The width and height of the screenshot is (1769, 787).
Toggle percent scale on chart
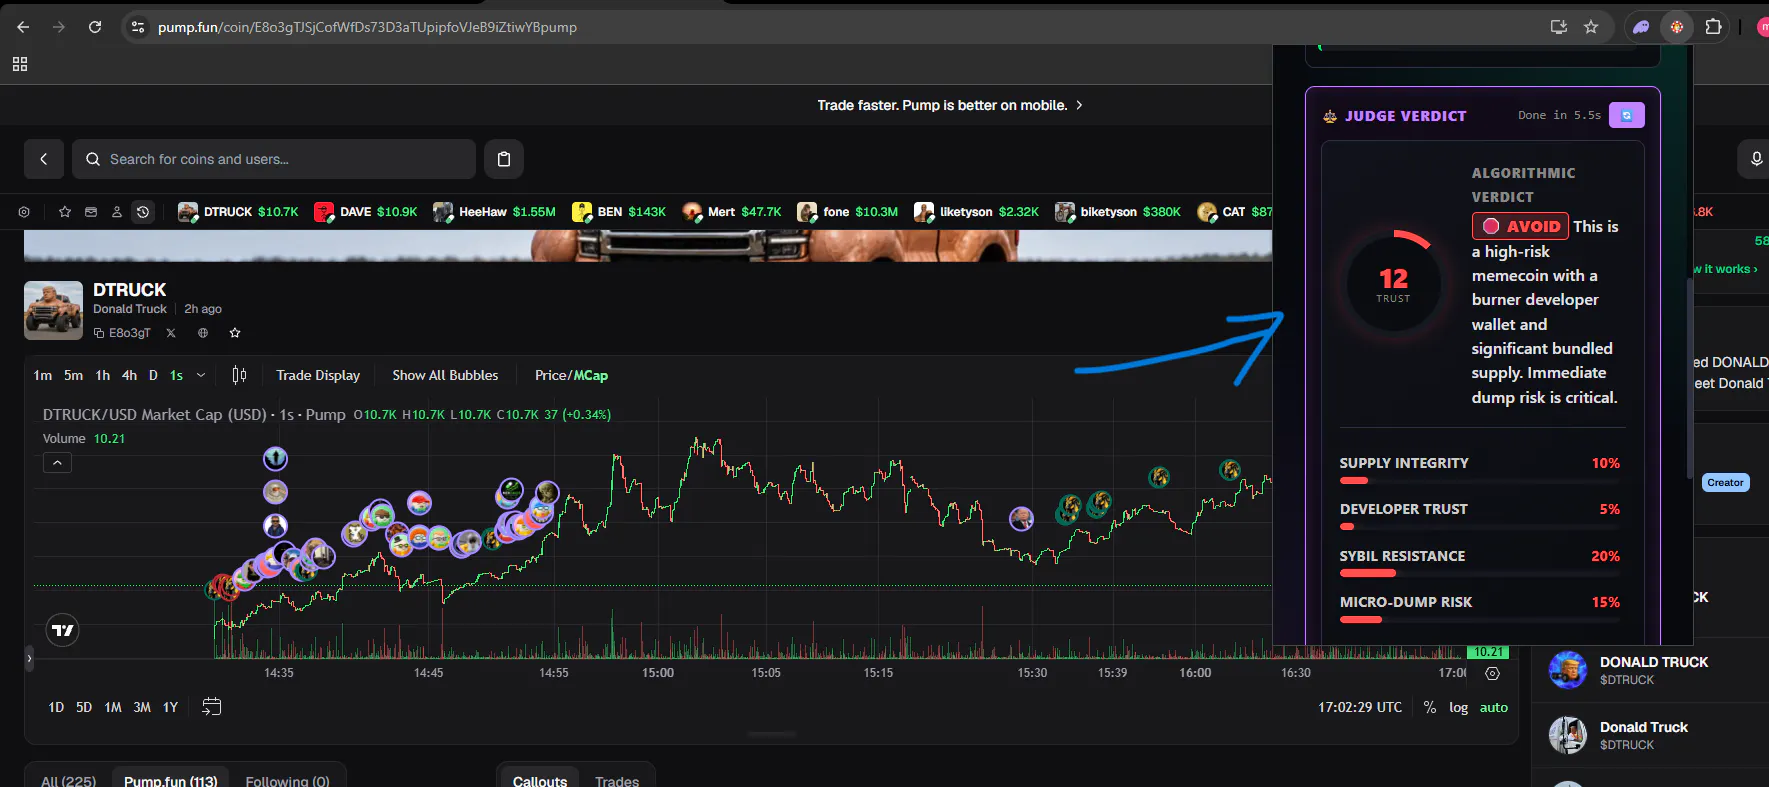coord(1430,707)
